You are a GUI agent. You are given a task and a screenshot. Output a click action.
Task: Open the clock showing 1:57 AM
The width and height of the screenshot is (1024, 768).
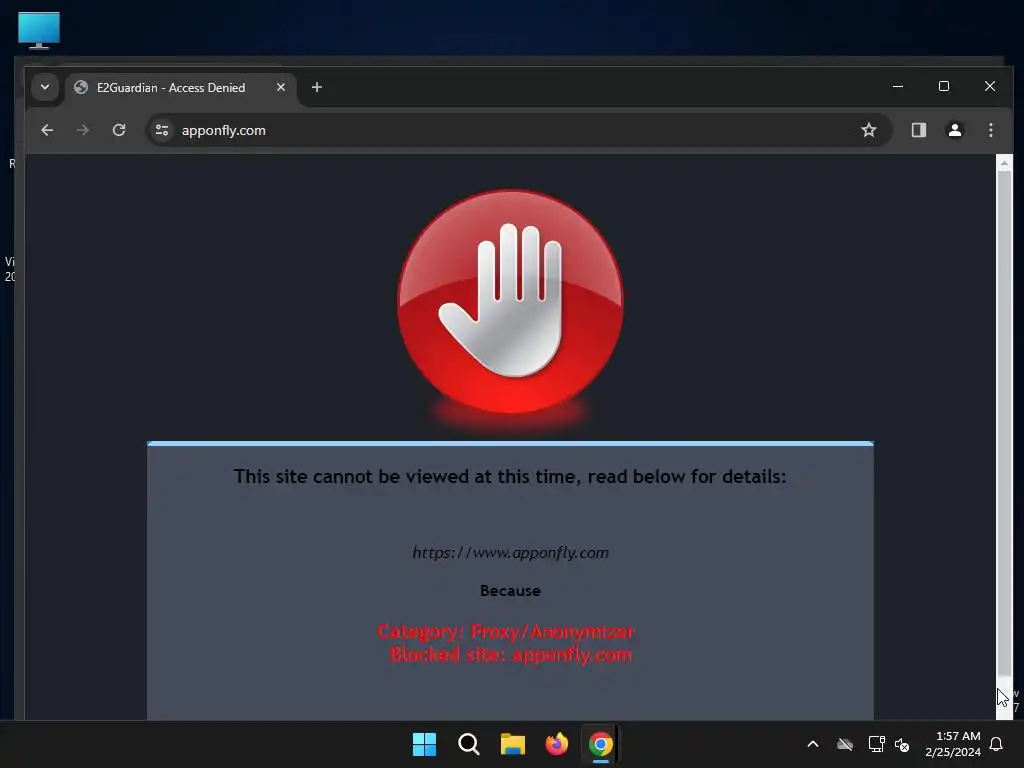953,744
